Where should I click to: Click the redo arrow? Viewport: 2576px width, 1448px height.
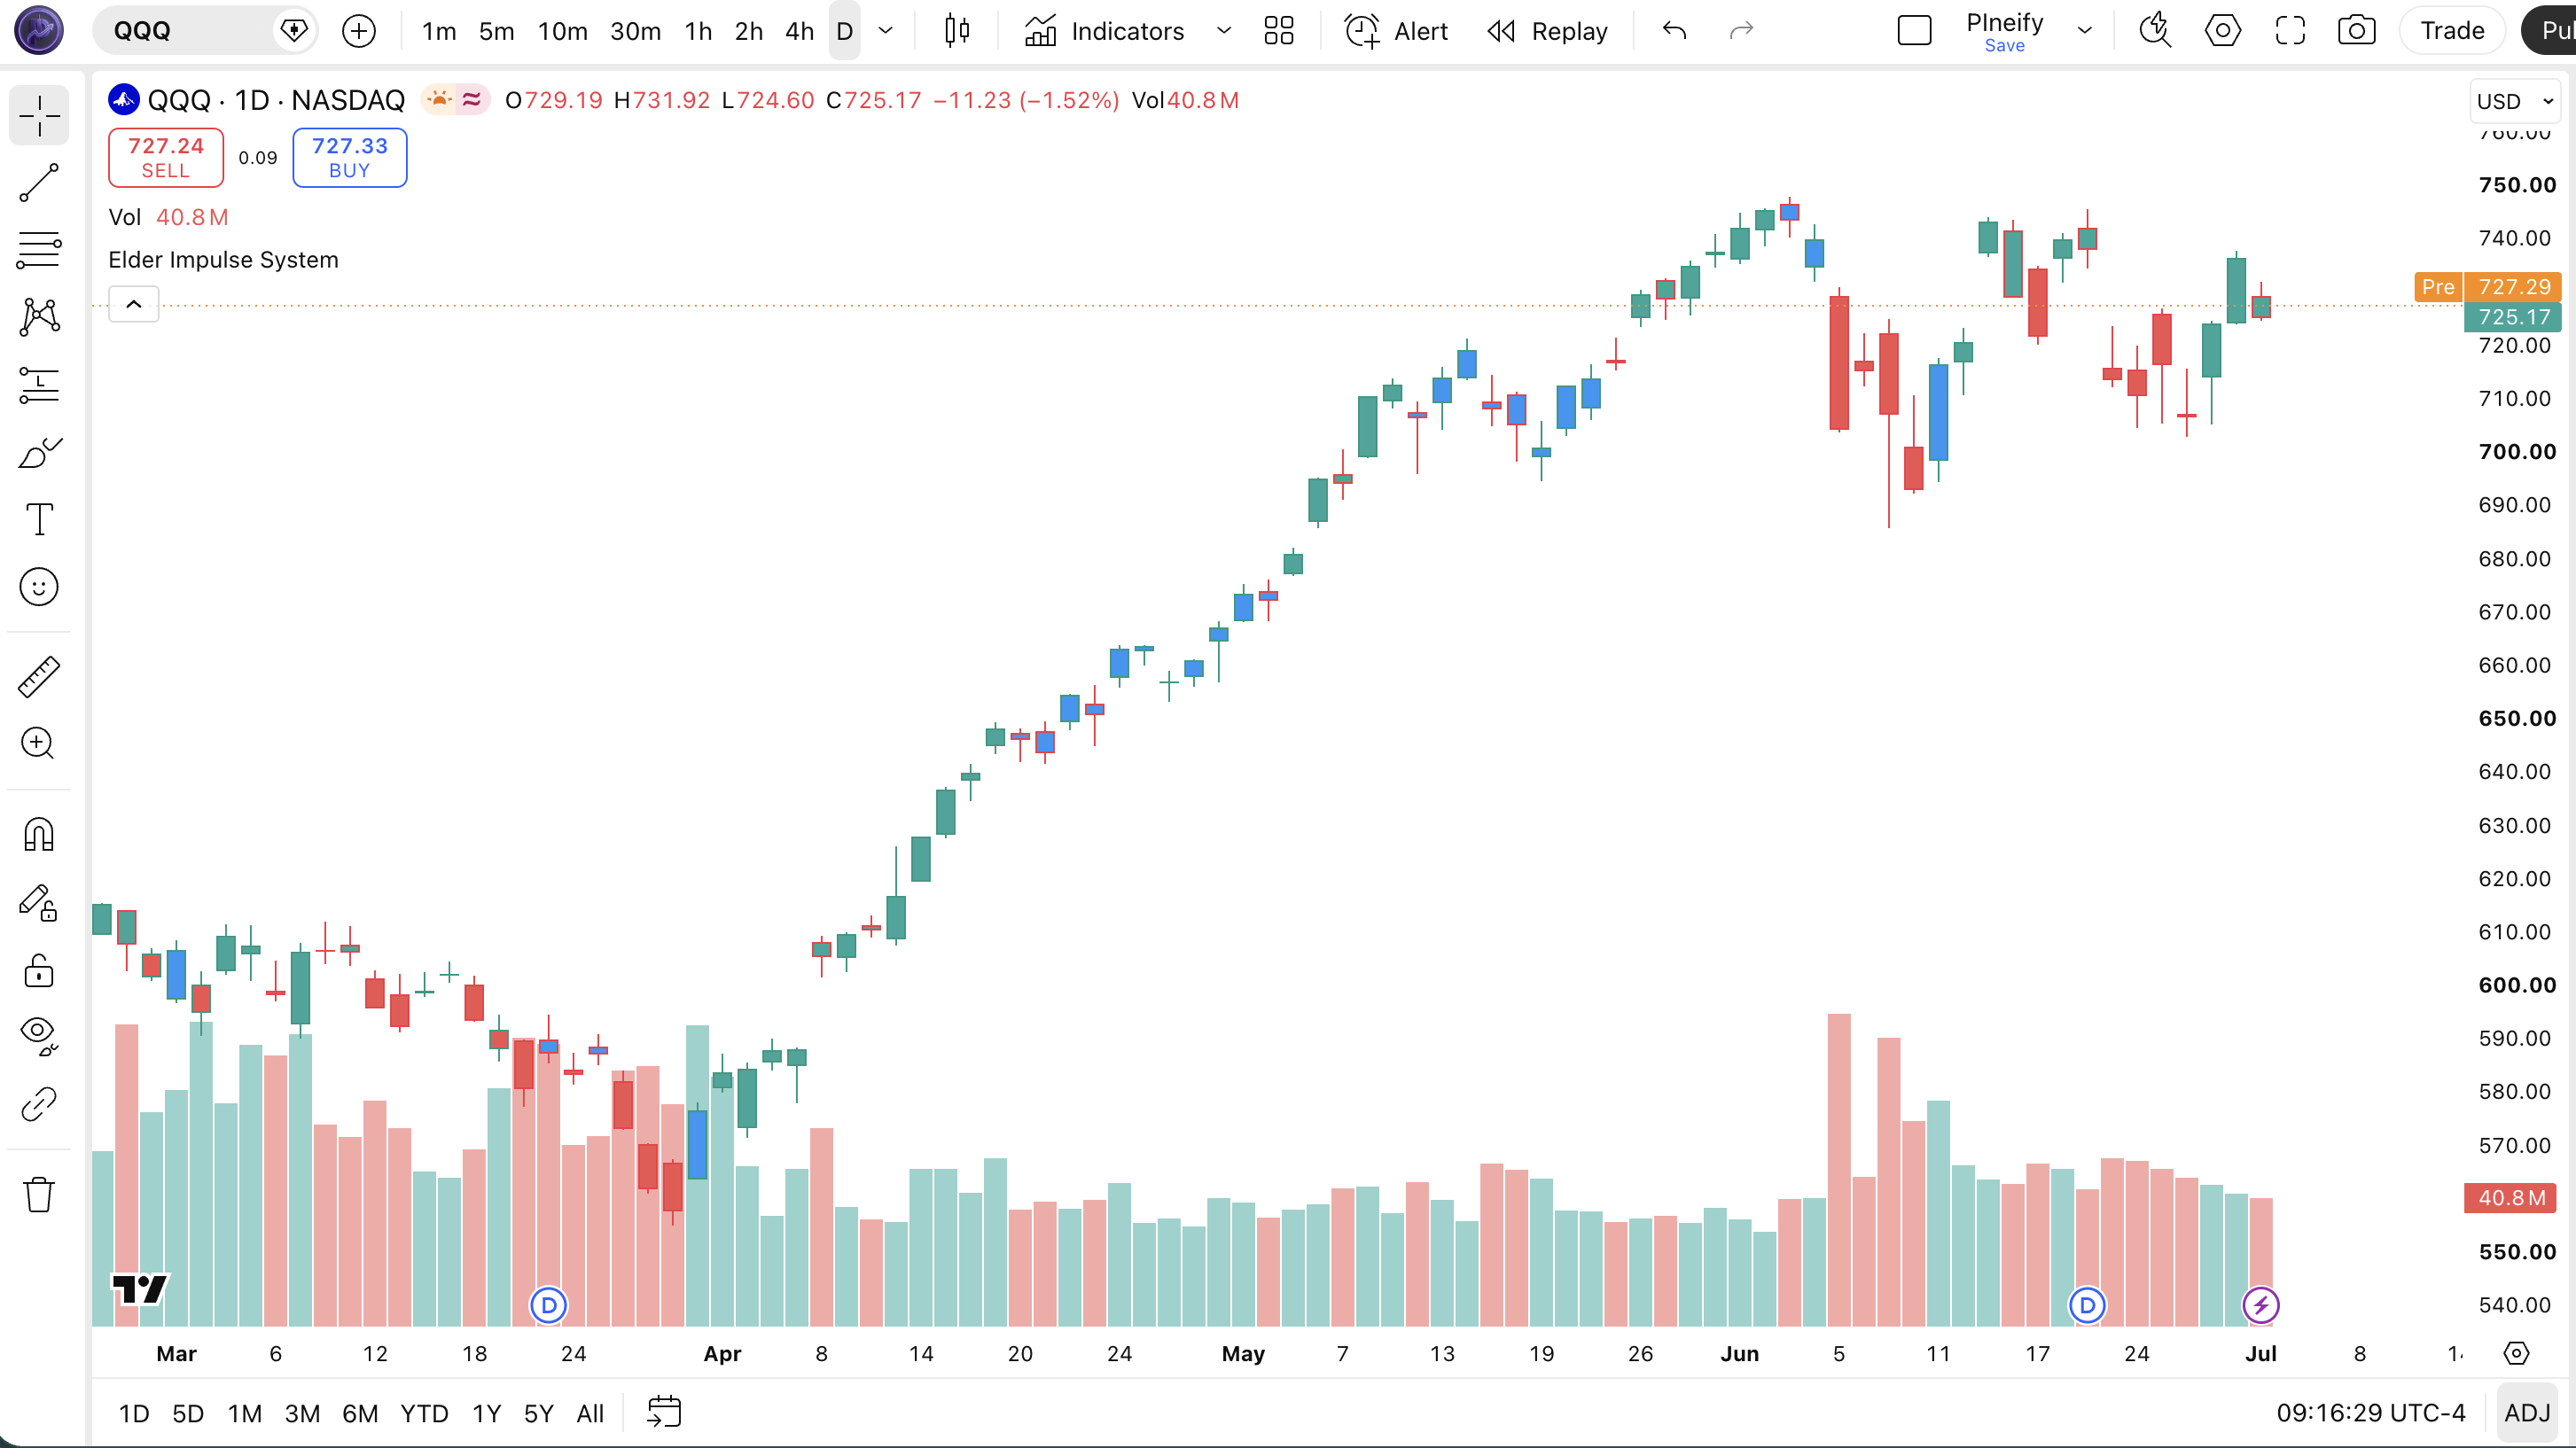pyautogui.click(x=1742, y=31)
